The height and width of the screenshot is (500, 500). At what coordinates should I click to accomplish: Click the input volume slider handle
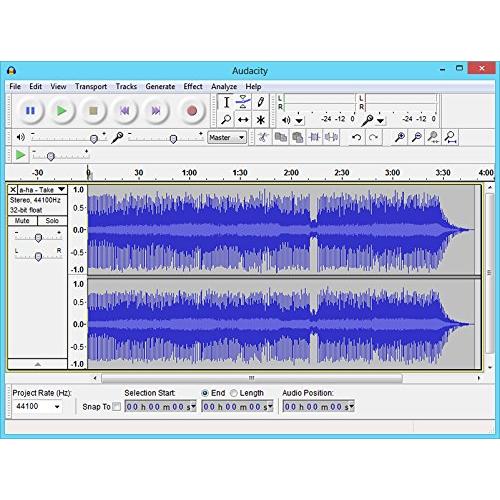173,139
